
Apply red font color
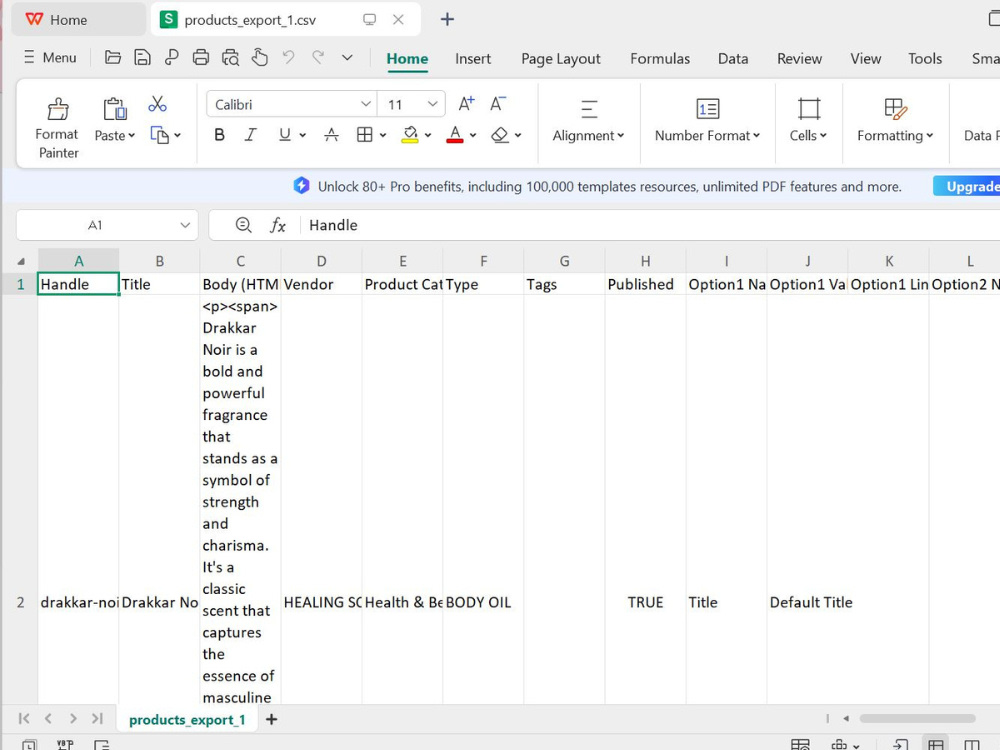[455, 135]
